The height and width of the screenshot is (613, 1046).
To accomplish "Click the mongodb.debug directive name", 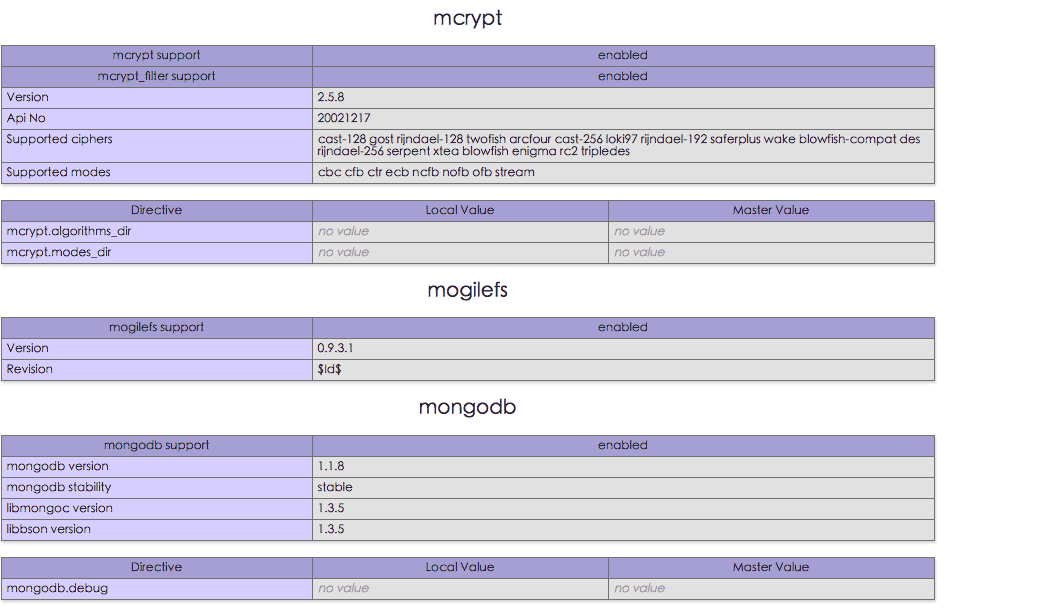I will click(x=57, y=588).
